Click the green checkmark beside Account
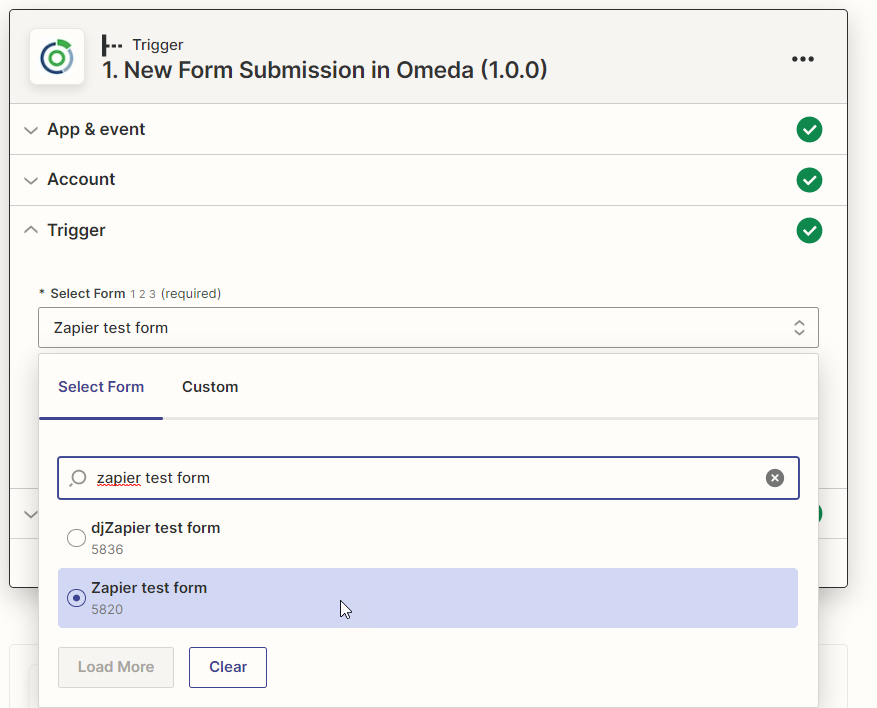877x708 pixels. tap(809, 180)
